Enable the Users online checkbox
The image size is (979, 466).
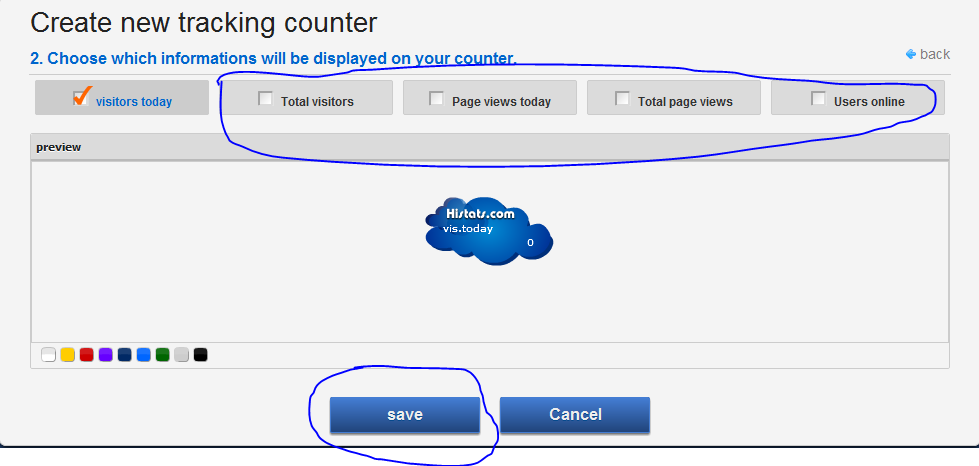[x=818, y=98]
